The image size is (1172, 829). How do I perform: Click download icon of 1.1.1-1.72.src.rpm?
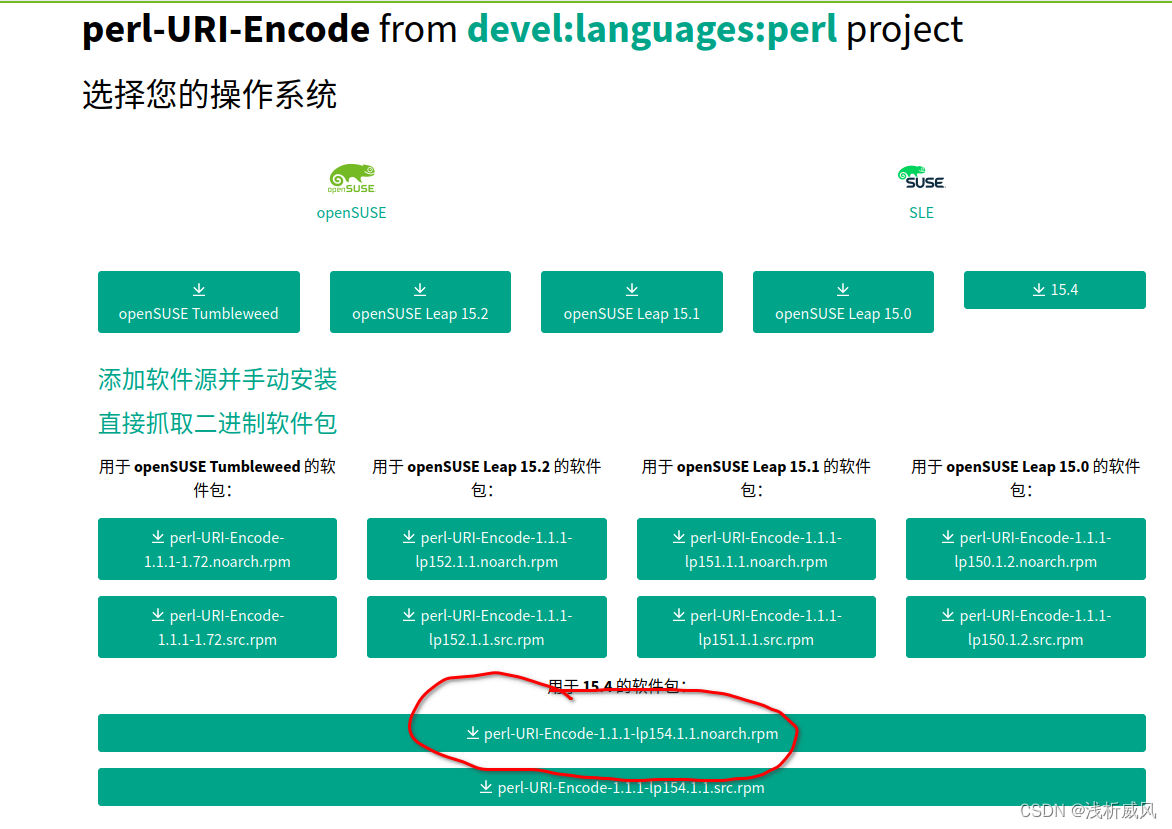click(x=158, y=615)
